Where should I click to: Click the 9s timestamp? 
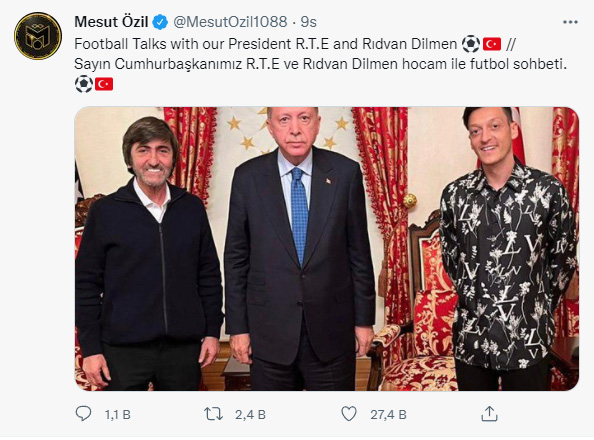[x=308, y=22]
